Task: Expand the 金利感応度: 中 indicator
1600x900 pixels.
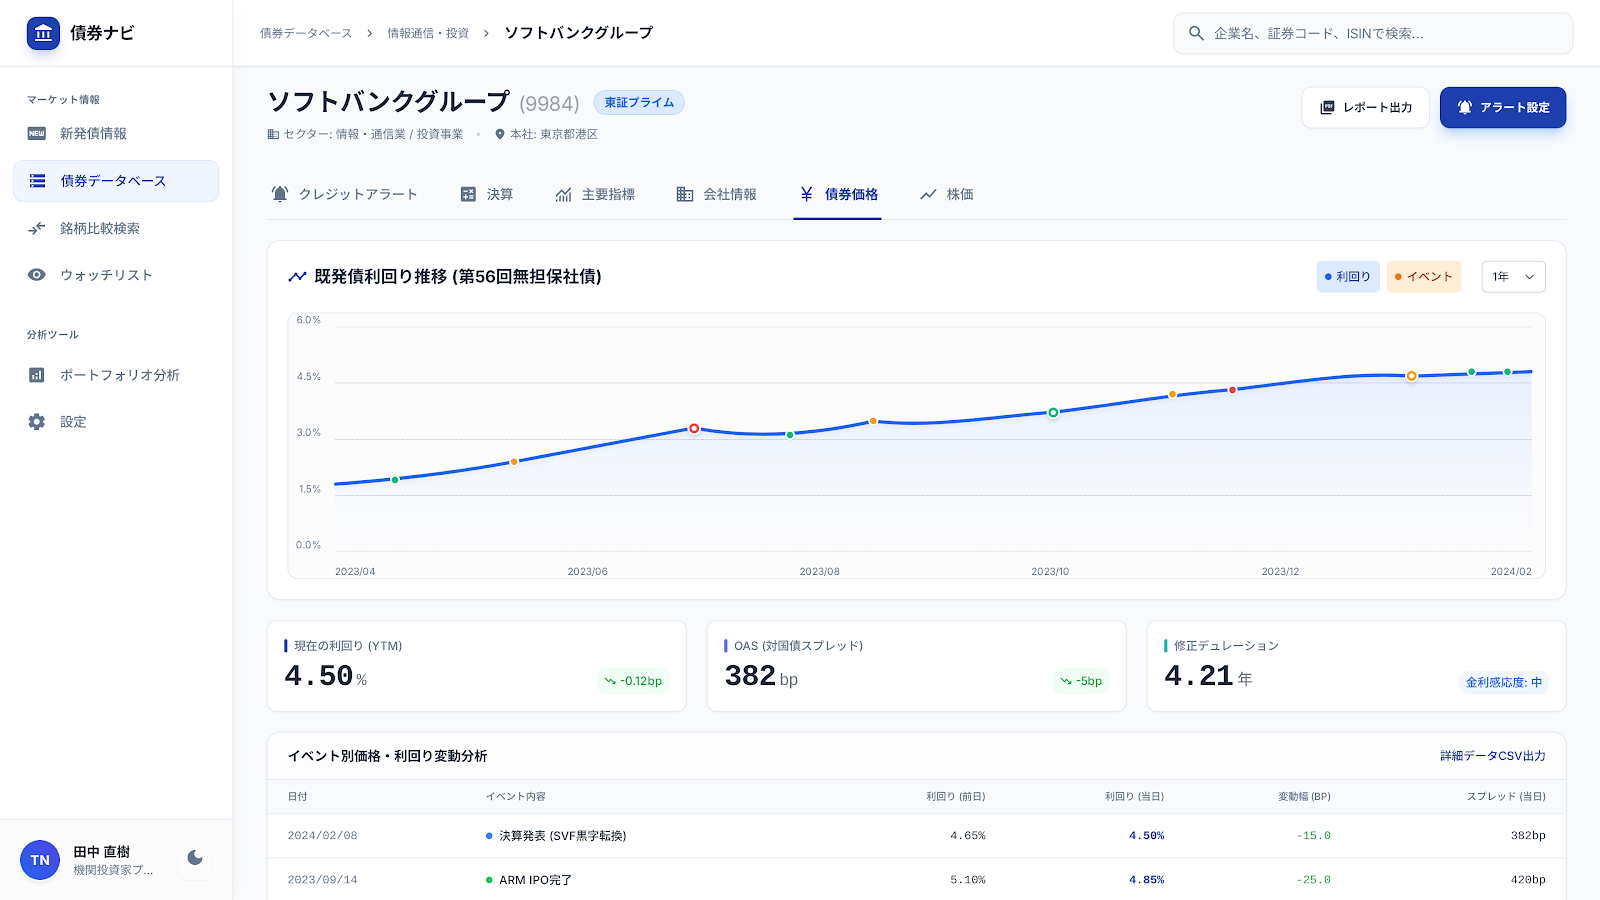Action: click(x=1504, y=682)
